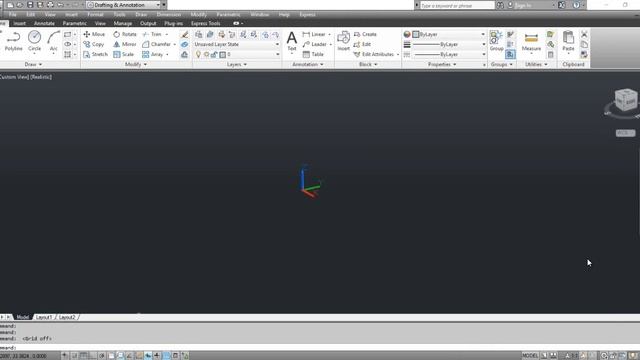Click the Cut scissors icon in Clipboard panel

point(584,34)
